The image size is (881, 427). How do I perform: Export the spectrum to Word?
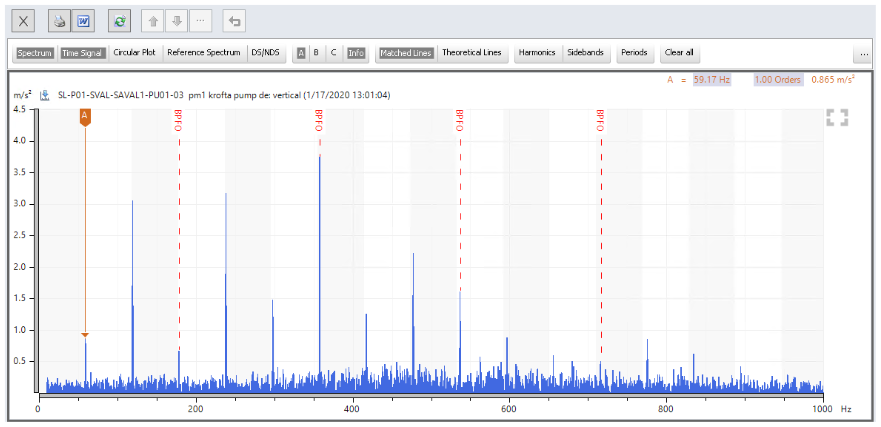(84, 20)
